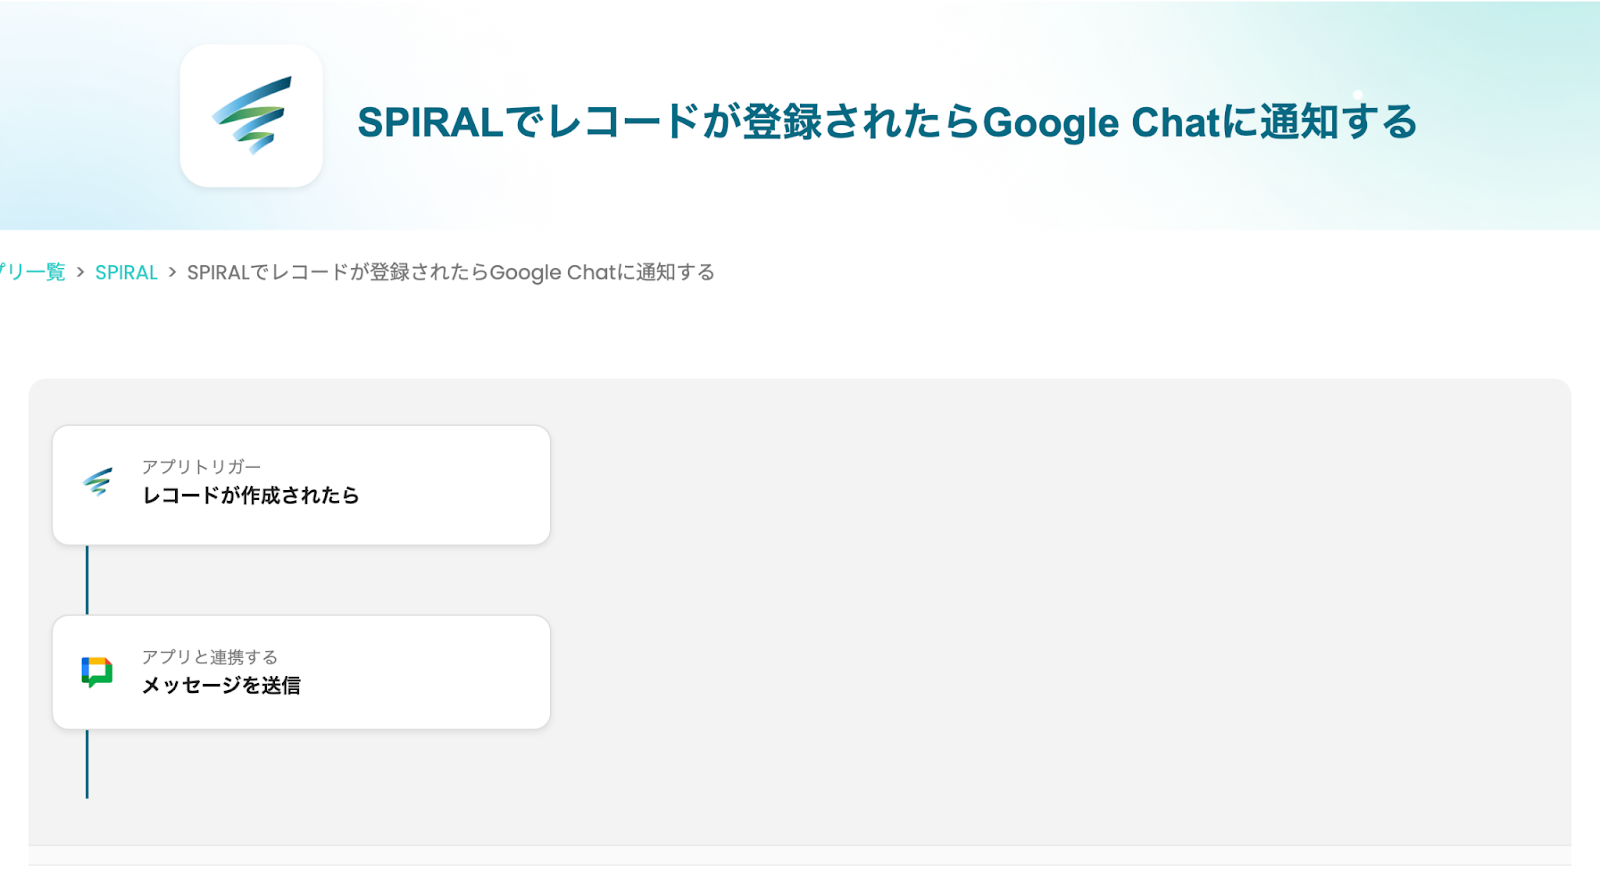Open the レコードが作成されたら trigger step

click(301, 485)
